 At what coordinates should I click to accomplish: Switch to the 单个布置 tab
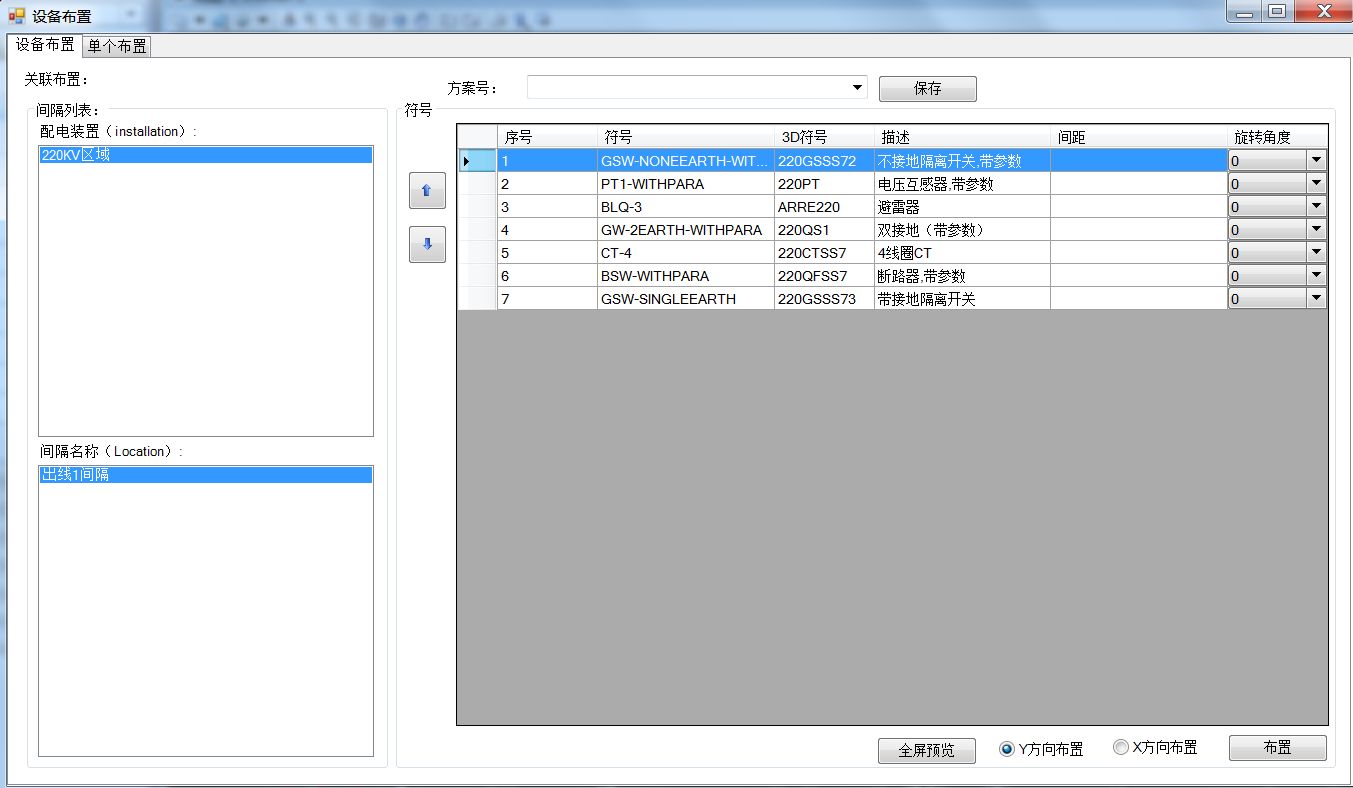click(117, 46)
